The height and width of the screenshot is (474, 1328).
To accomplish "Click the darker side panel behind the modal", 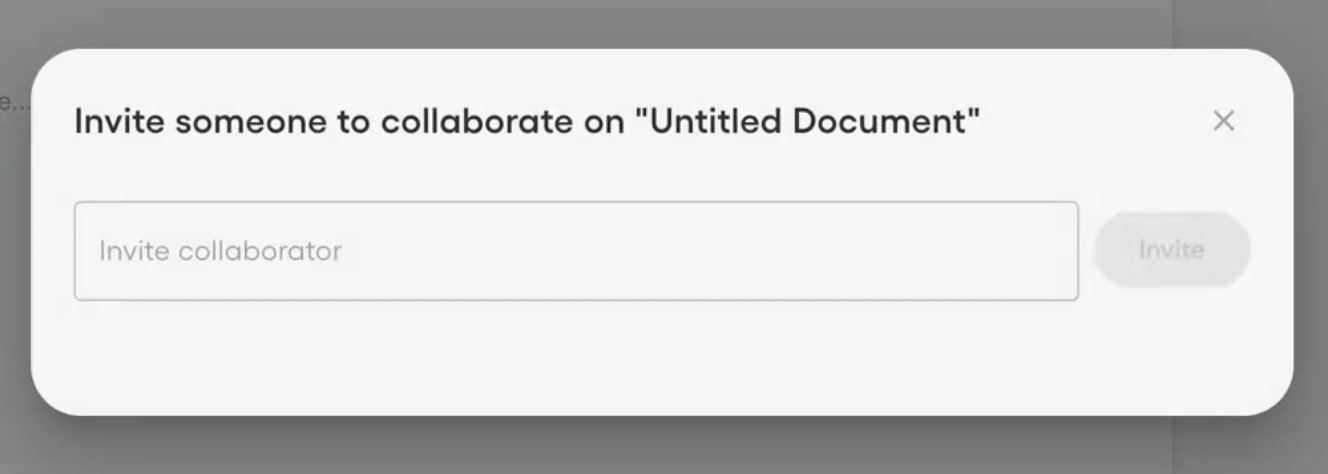I will 1250,24.
